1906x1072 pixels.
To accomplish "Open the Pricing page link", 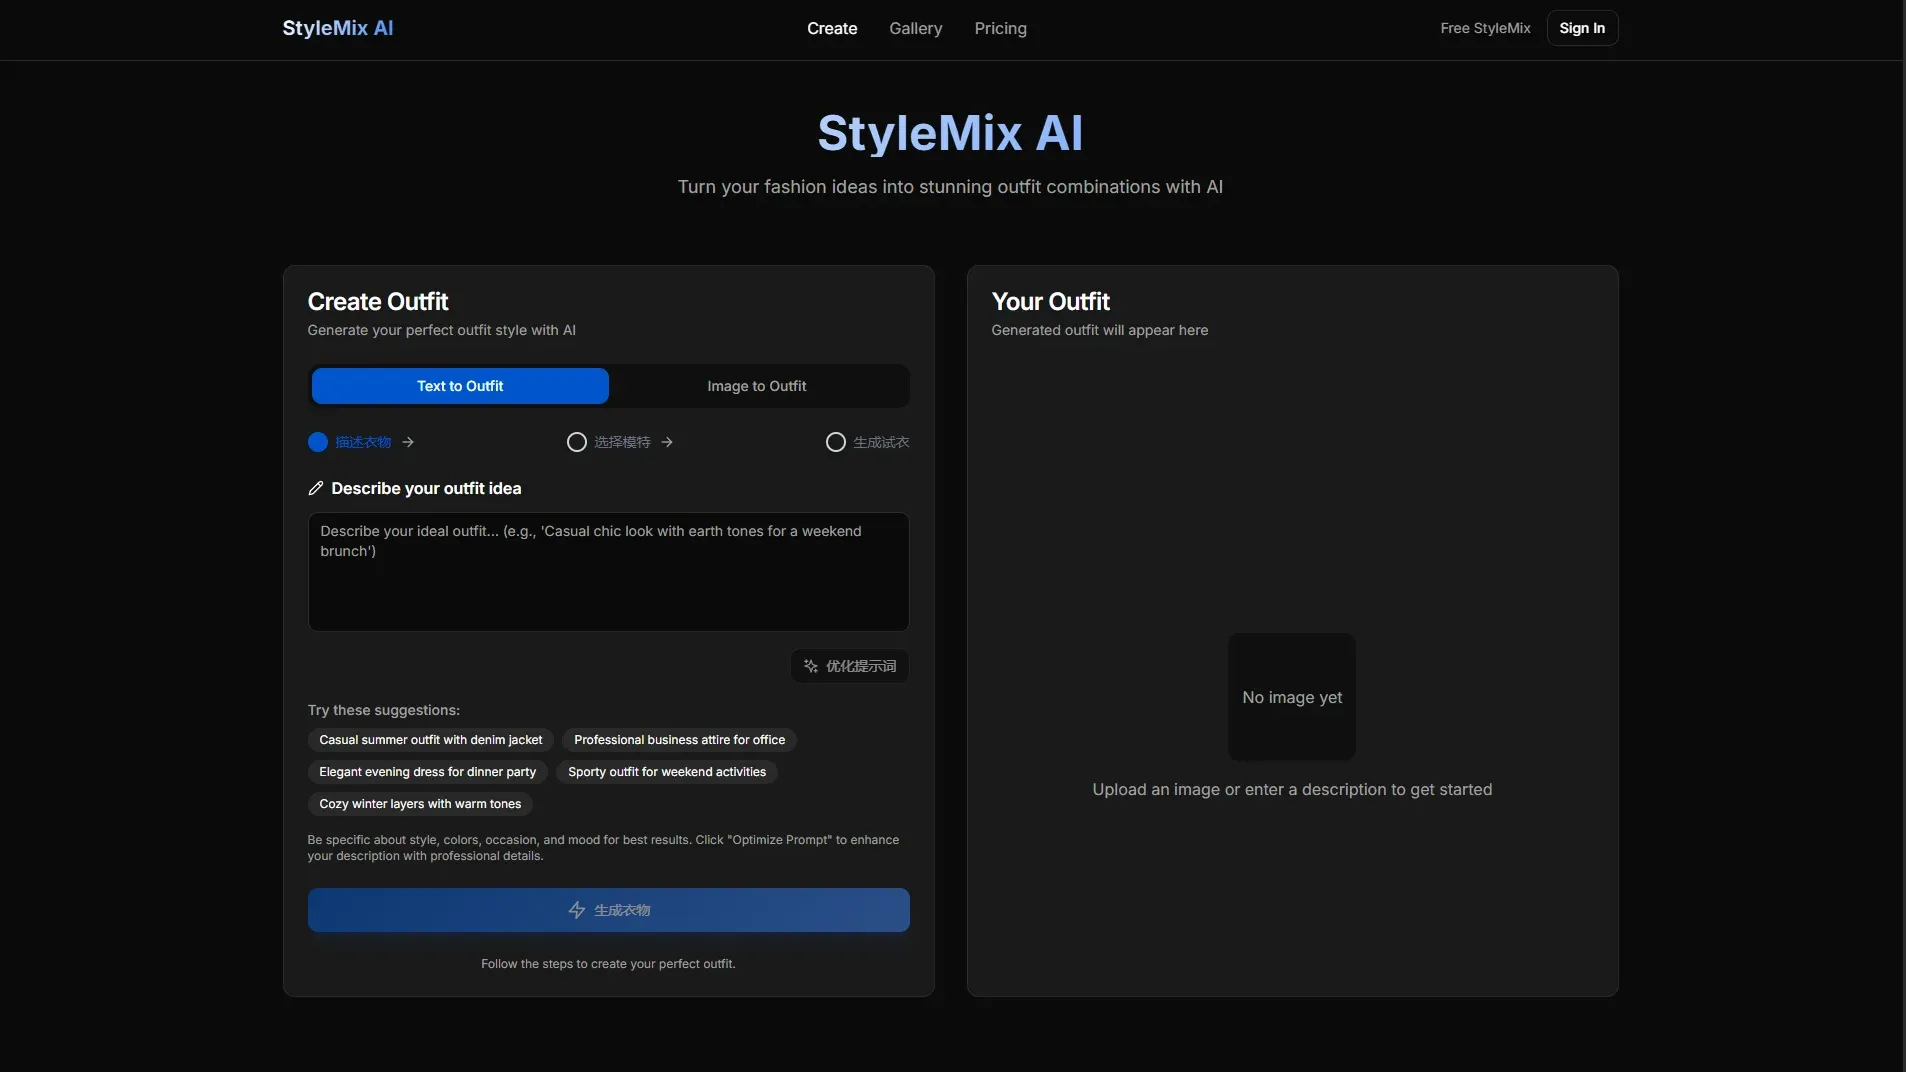I will click(x=1001, y=28).
